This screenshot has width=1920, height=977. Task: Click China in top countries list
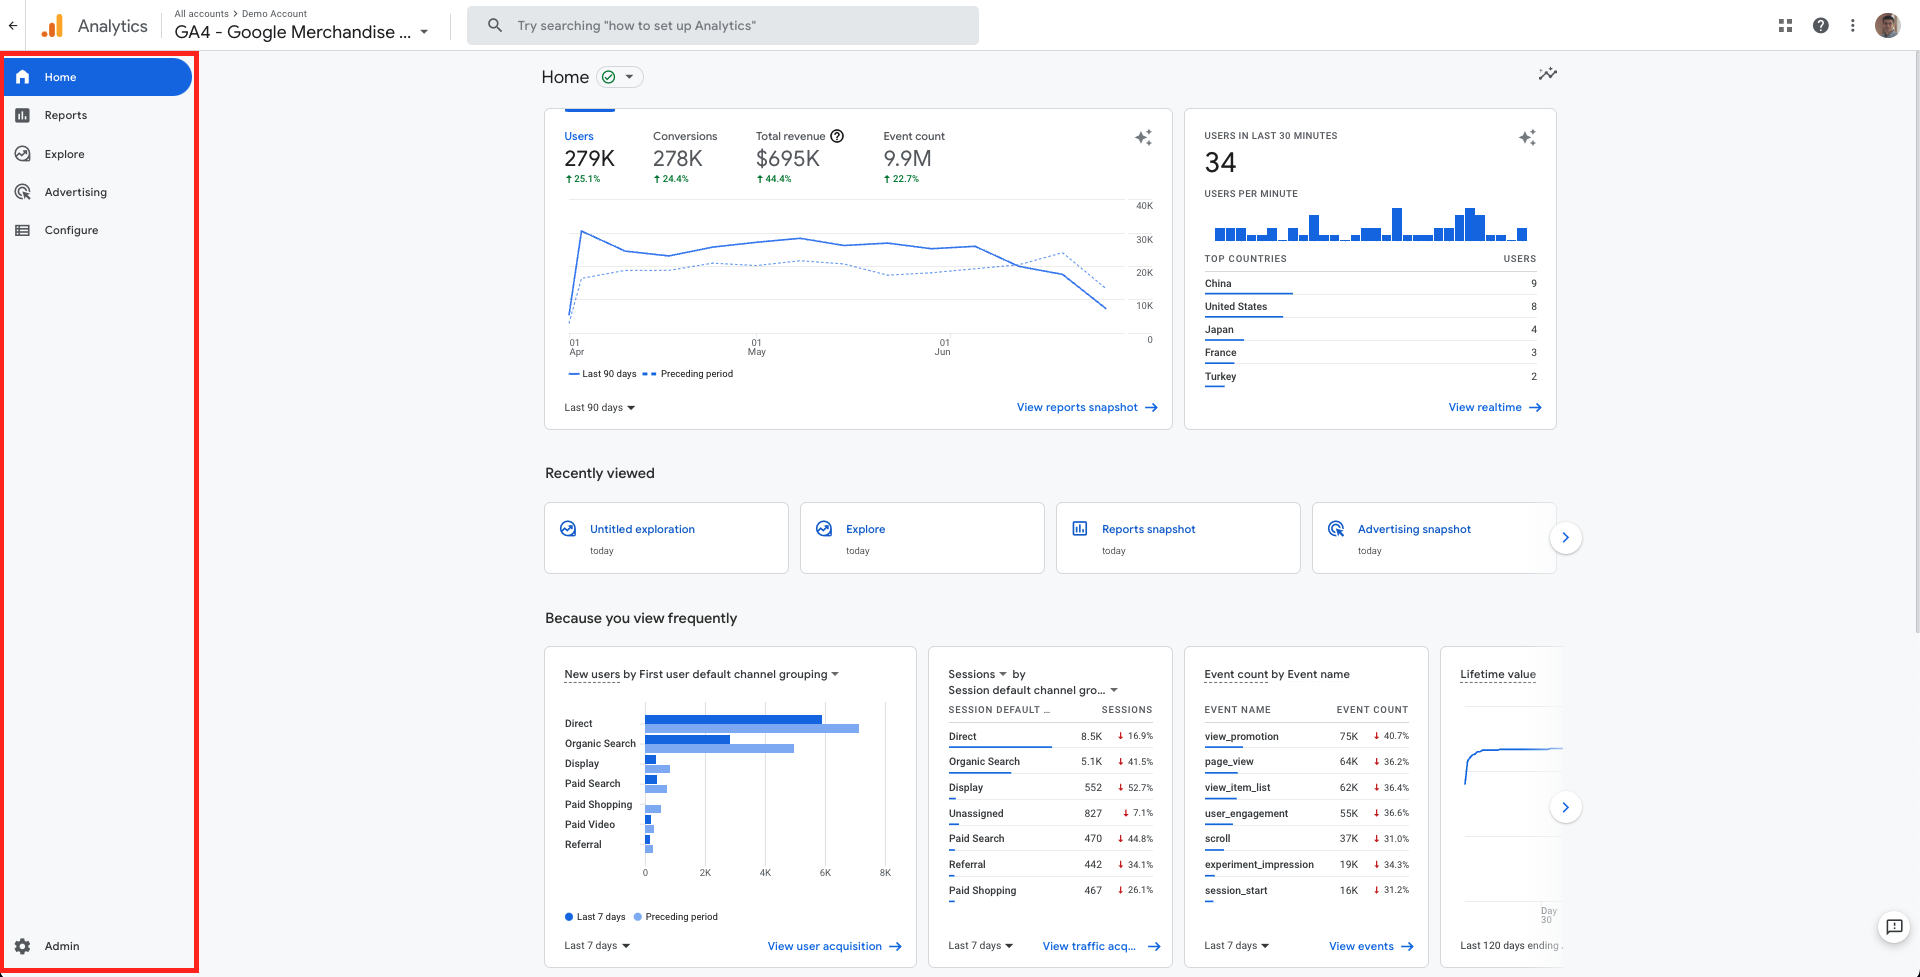tap(1370, 284)
